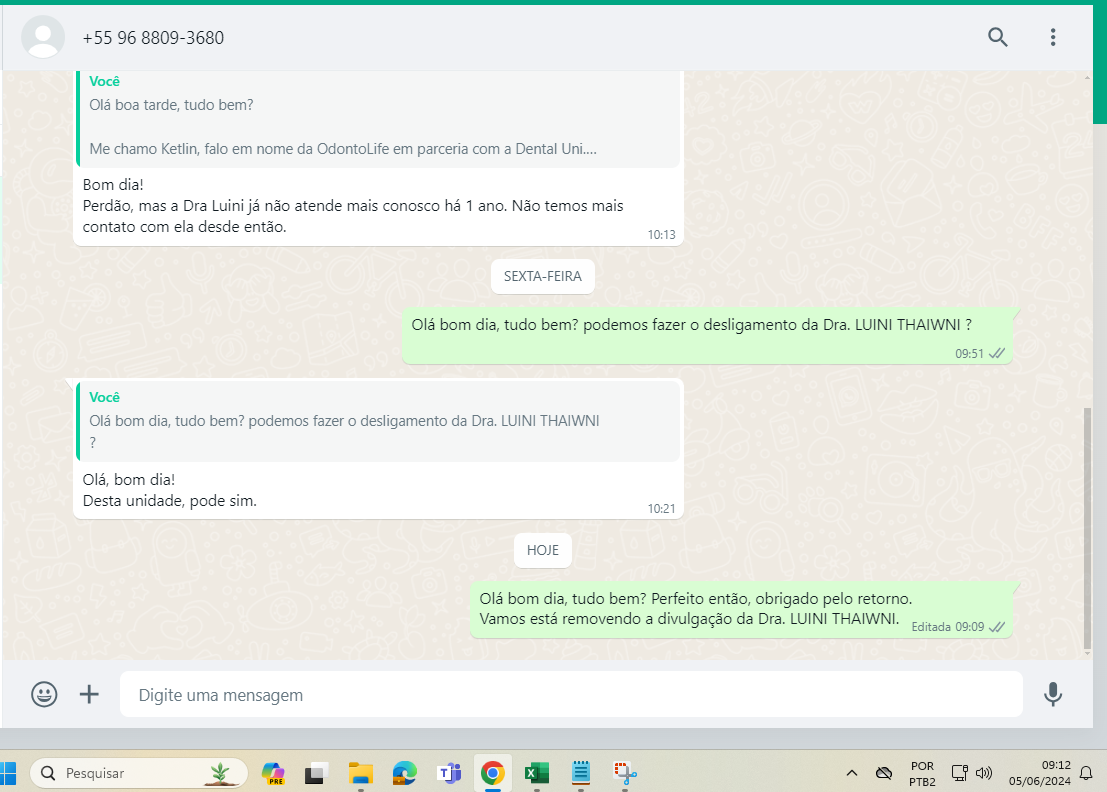Viewport: 1107px width, 792px height.
Task: Open Microsoft Teams from the taskbar
Action: tap(448, 774)
